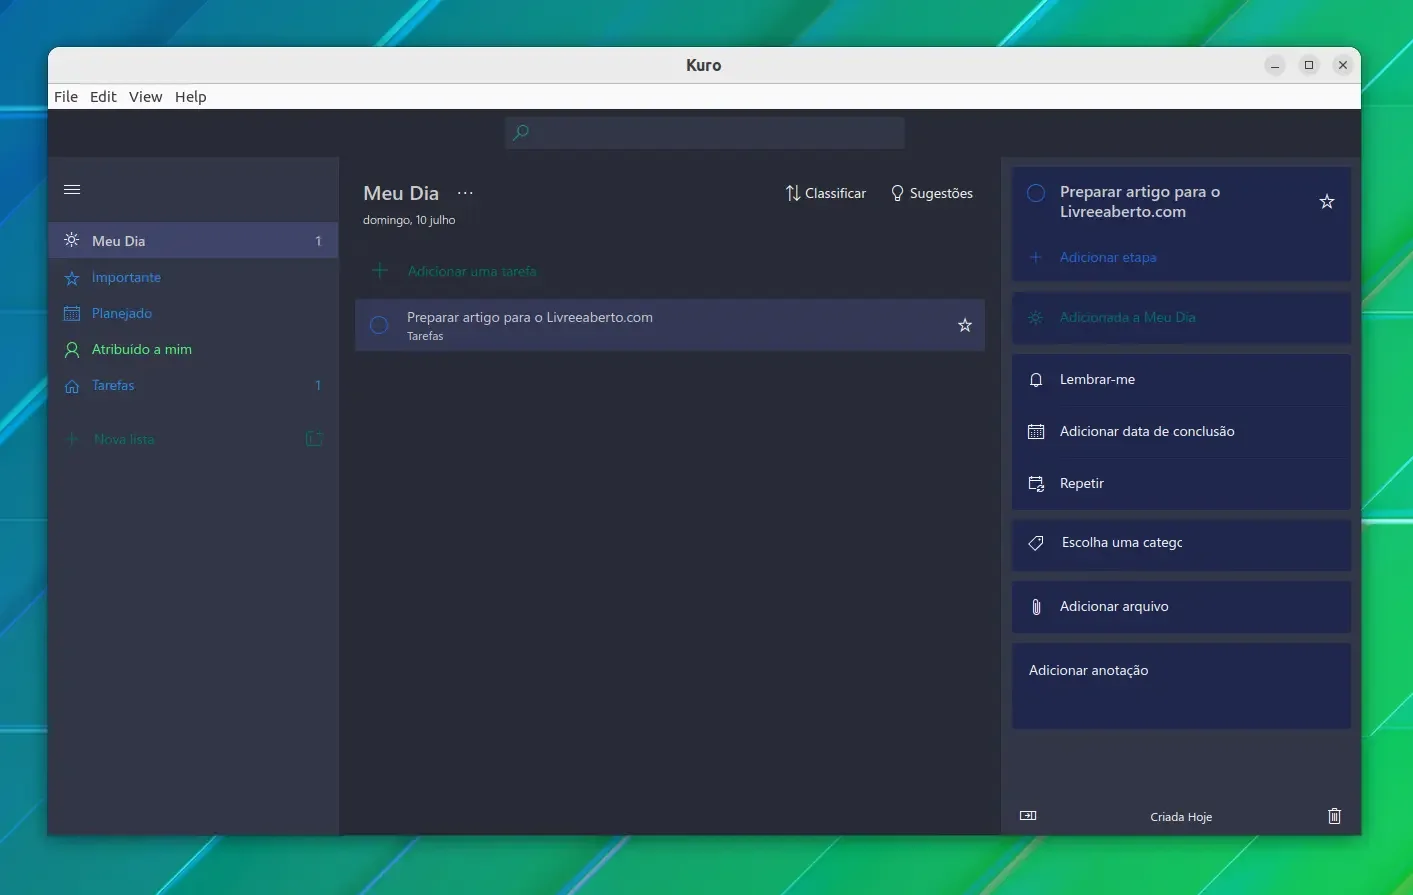Click the sun icon beside Meu Dia
Screen dimensions: 1413x895
[x=72, y=240]
